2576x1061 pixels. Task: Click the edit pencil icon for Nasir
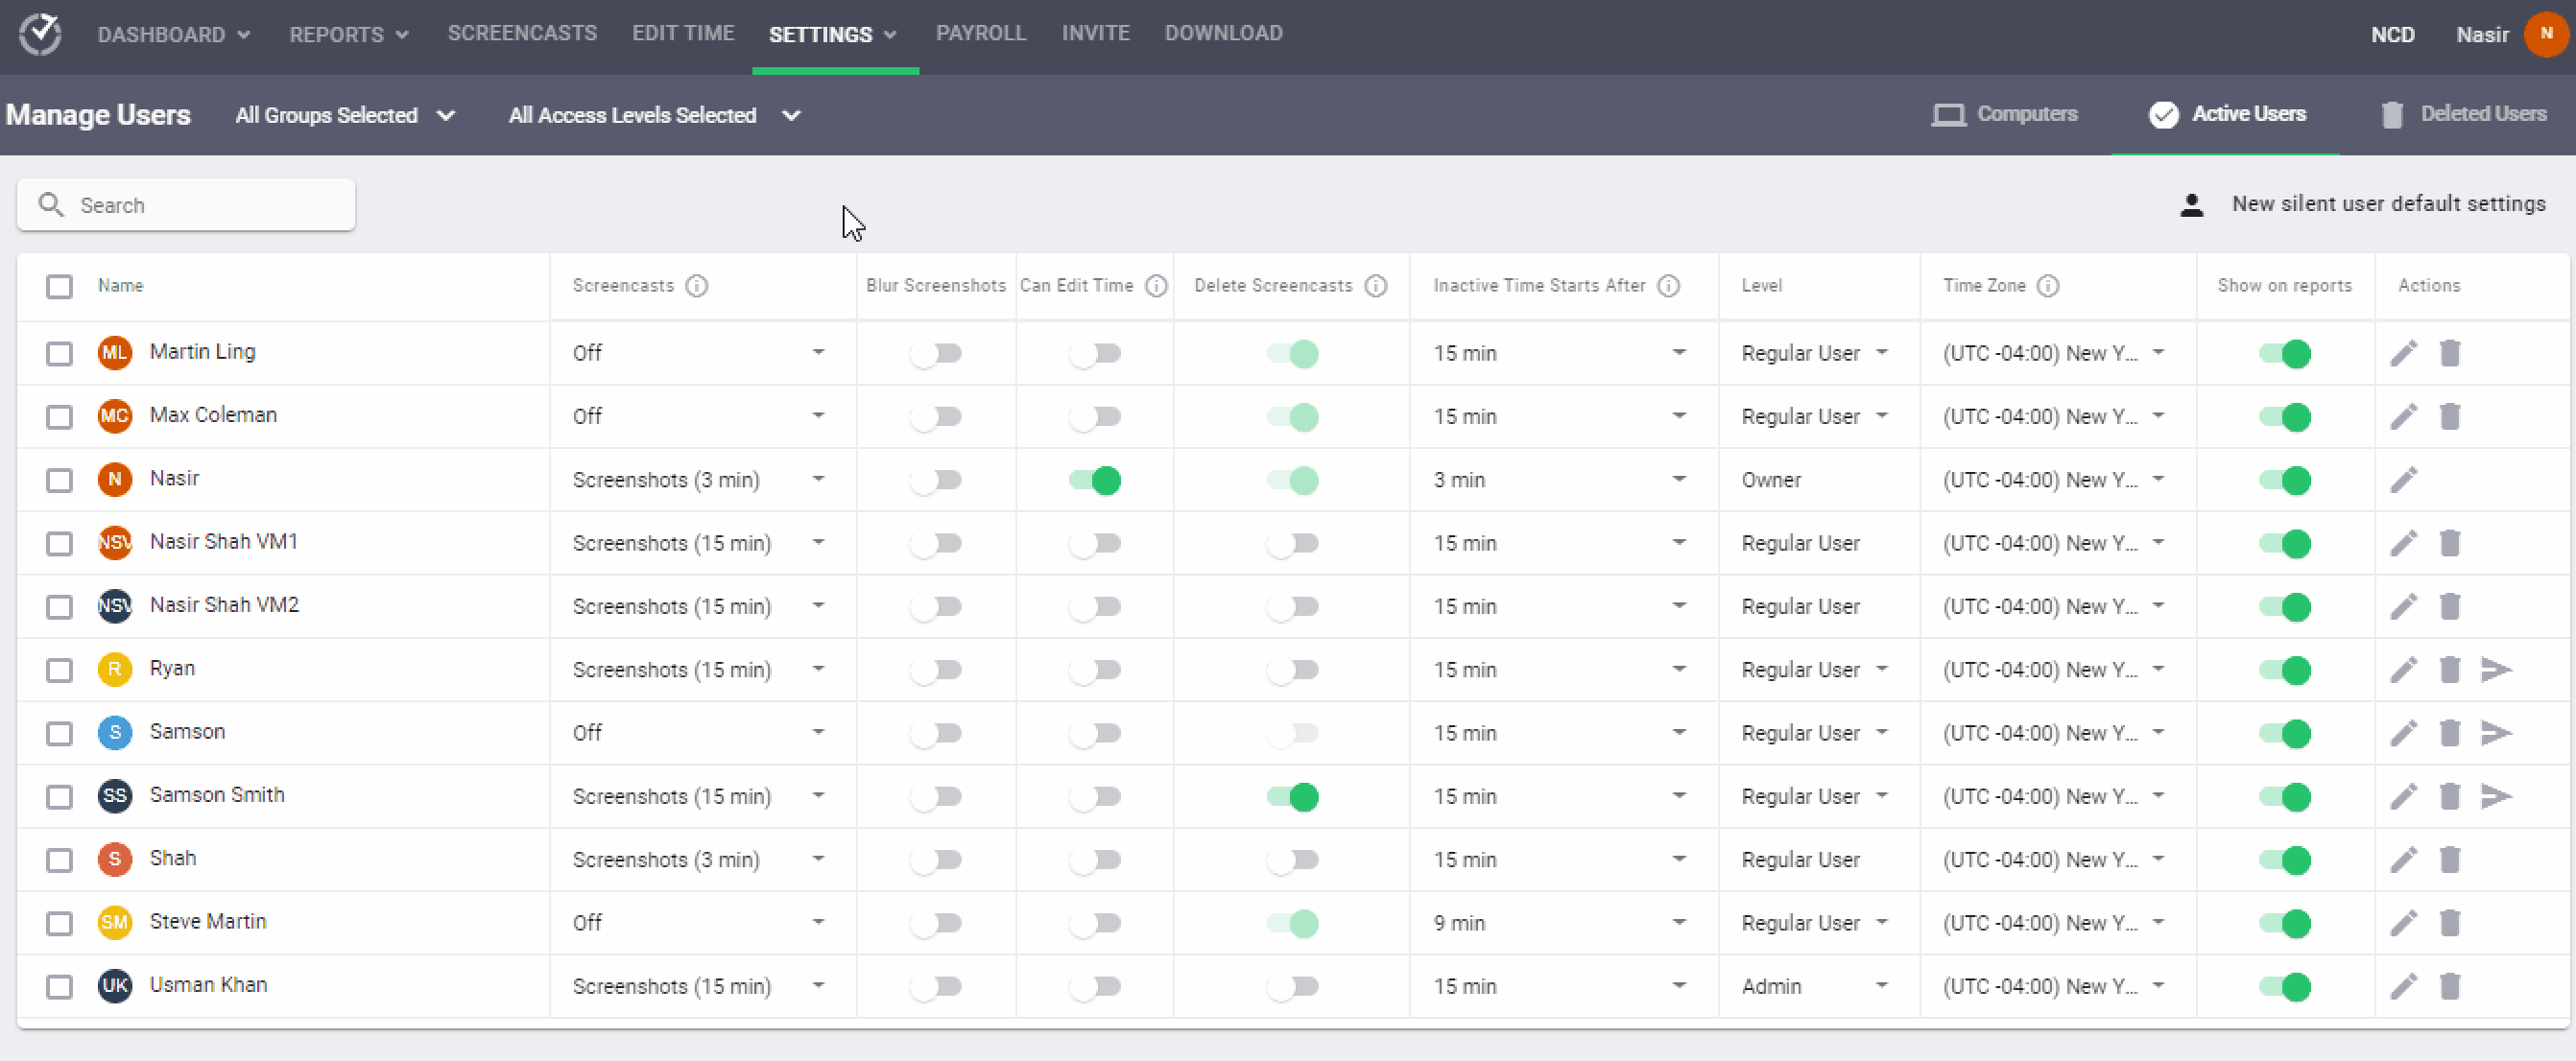pos(2403,480)
